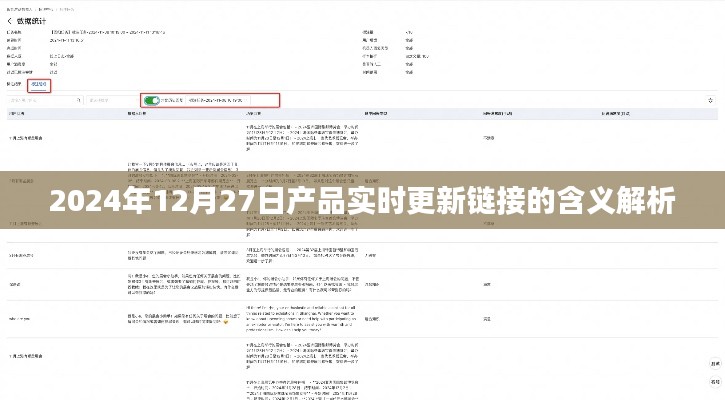The width and height of the screenshot is (725, 400).
Task: Click the second column header of the table
Action: point(137,115)
